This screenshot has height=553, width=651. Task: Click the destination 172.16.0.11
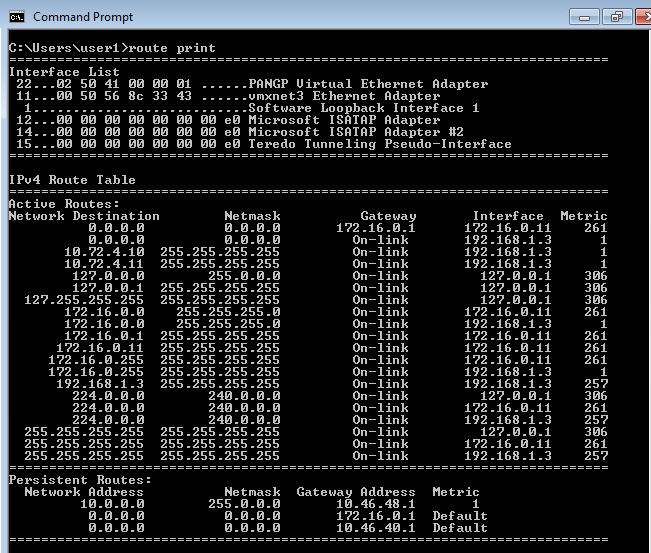point(100,348)
